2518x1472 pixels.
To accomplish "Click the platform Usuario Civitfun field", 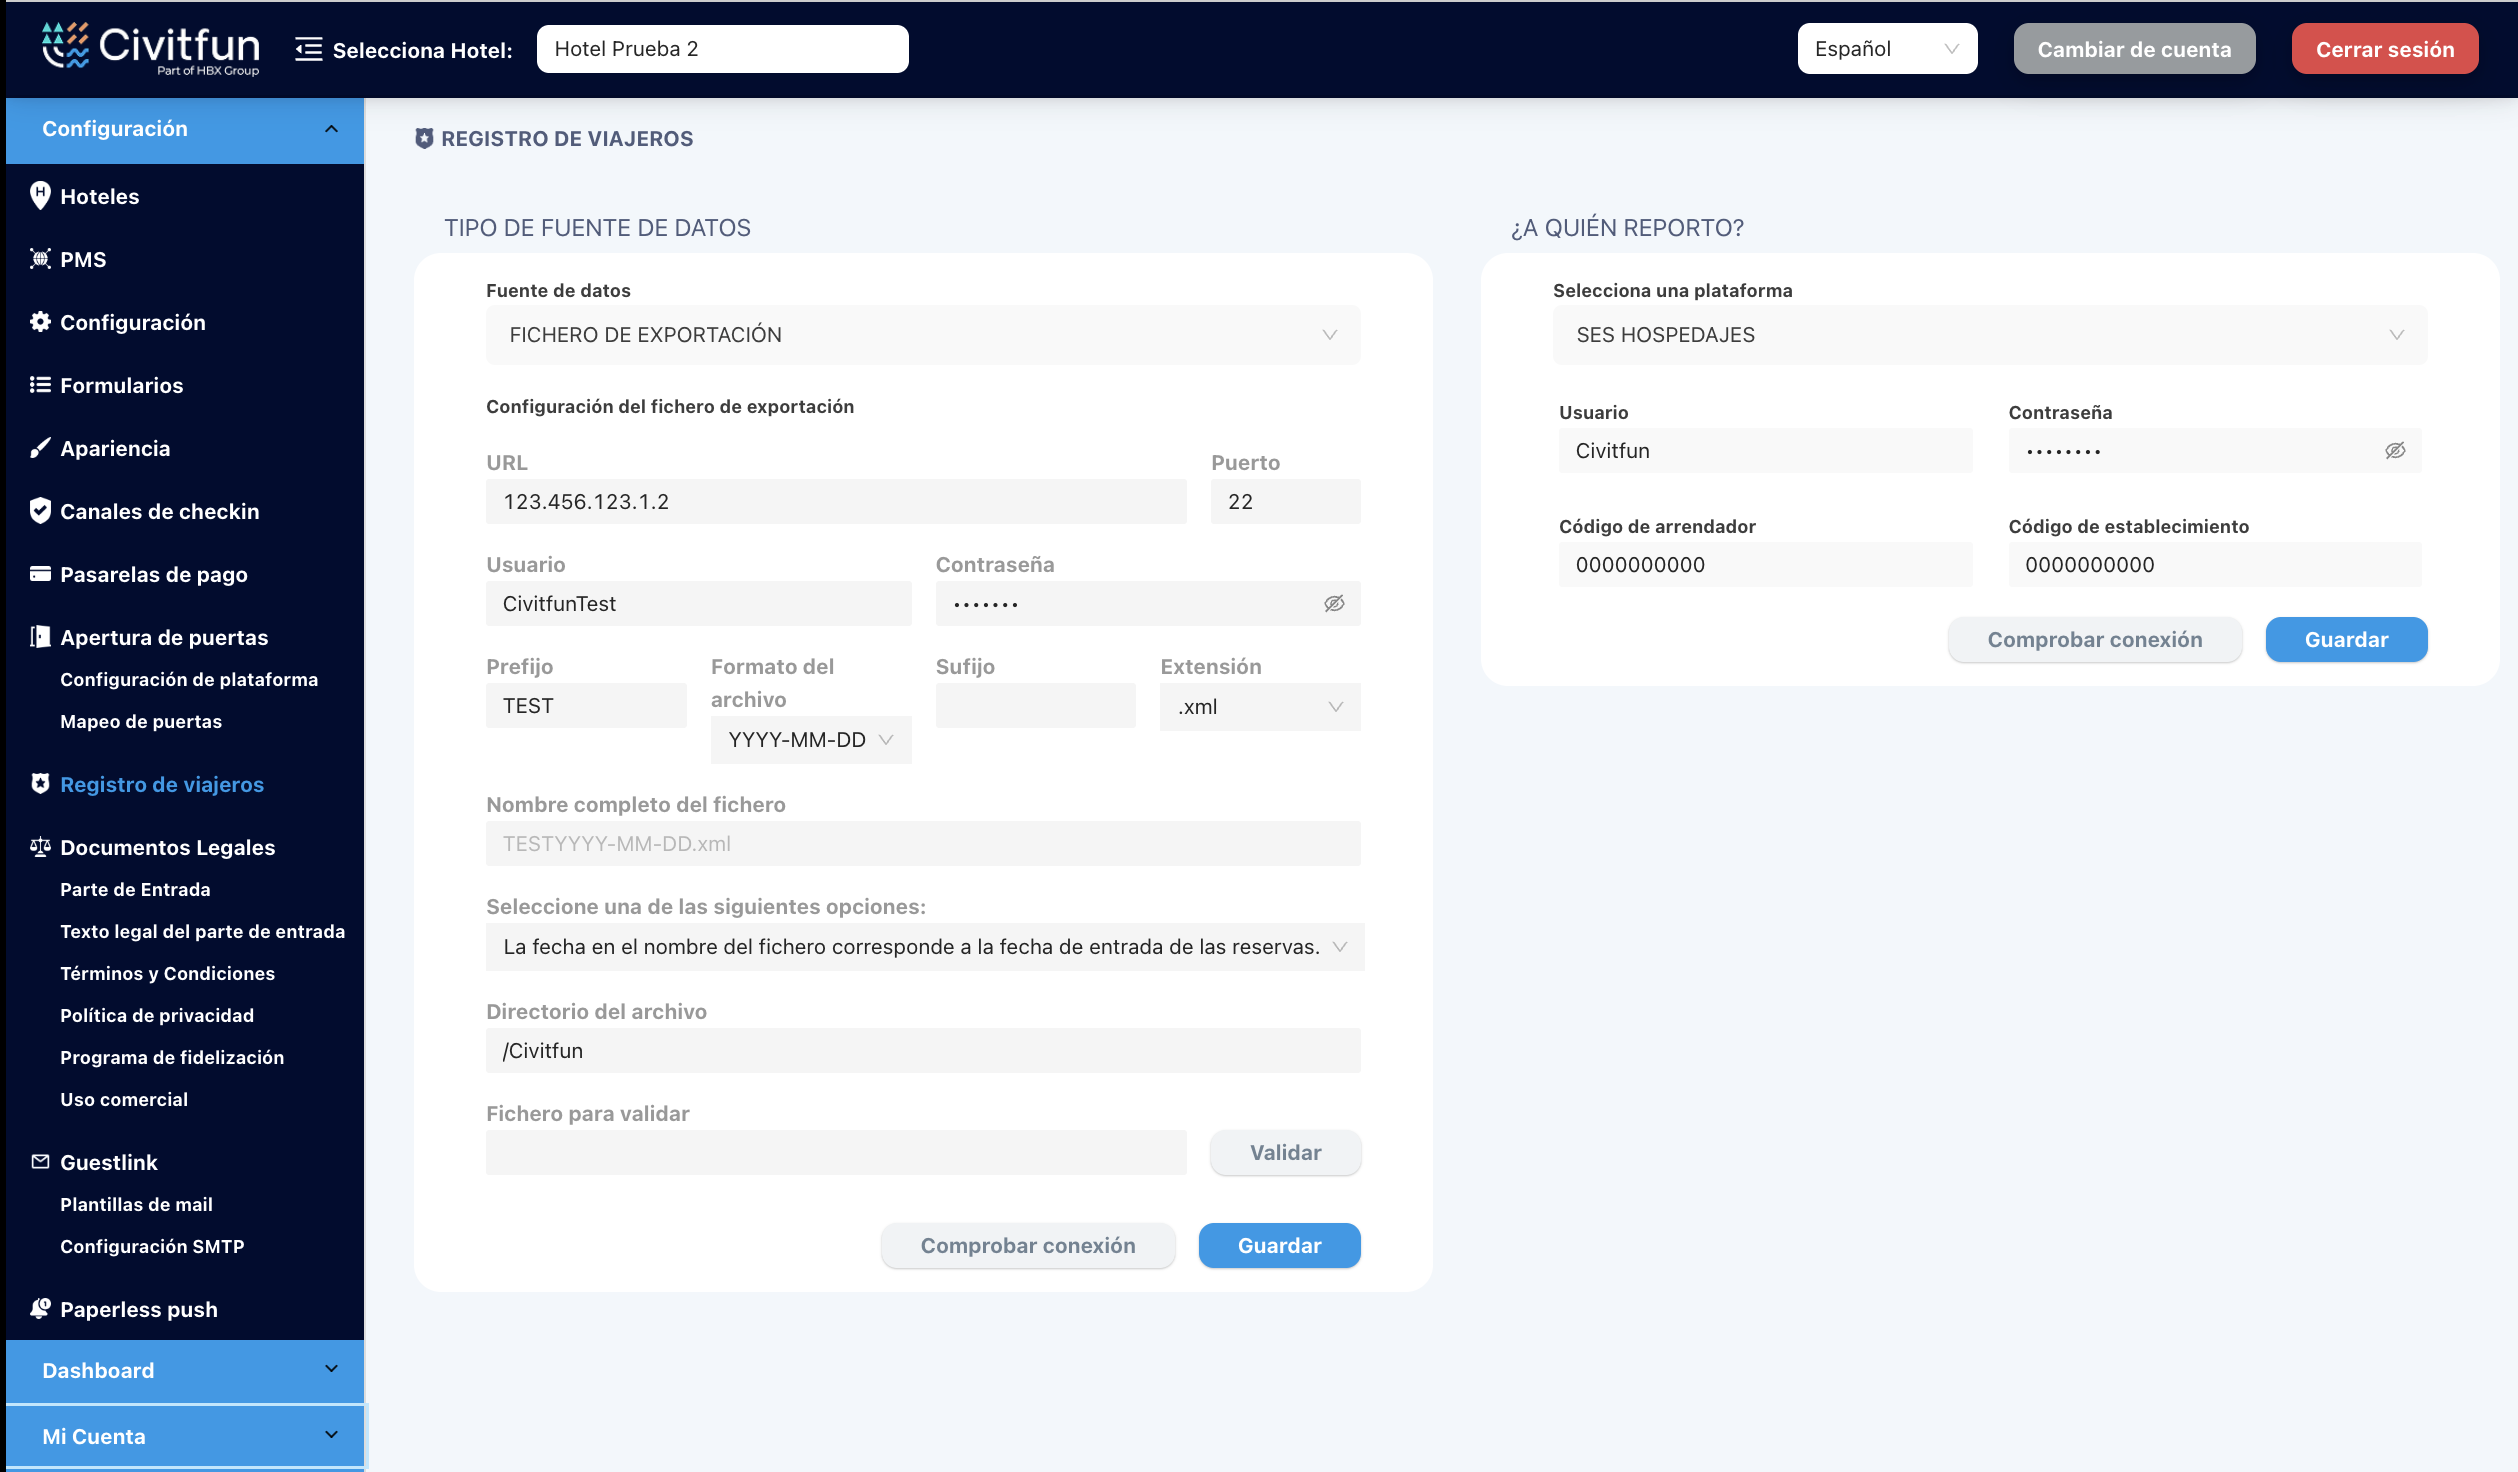I will (1766, 451).
